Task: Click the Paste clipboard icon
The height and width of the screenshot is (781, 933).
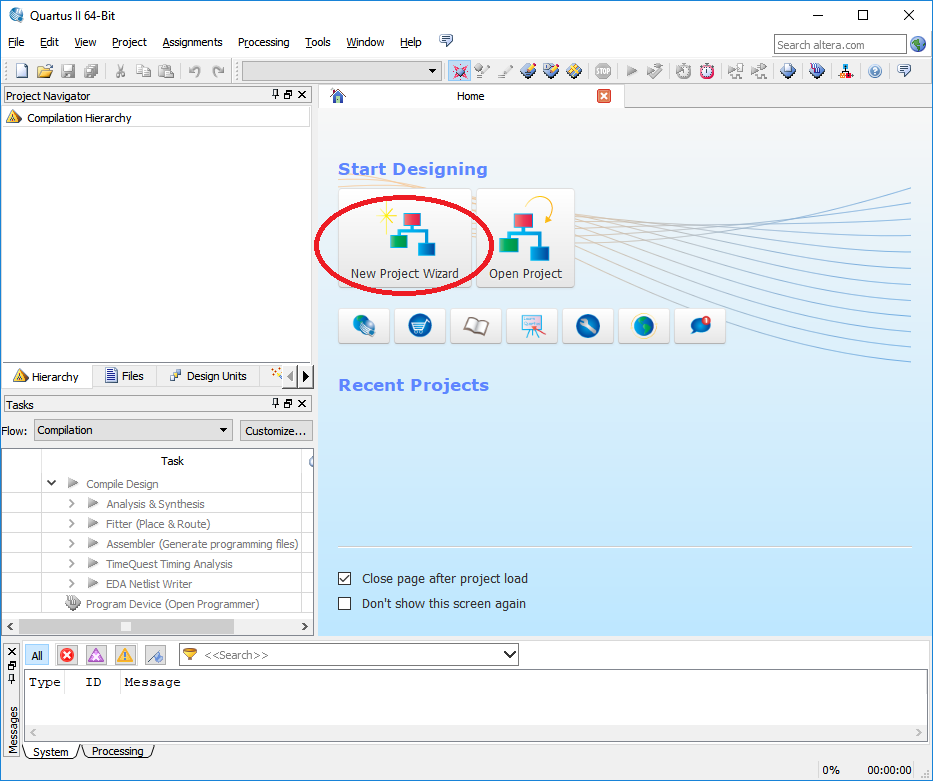Action: (166, 71)
